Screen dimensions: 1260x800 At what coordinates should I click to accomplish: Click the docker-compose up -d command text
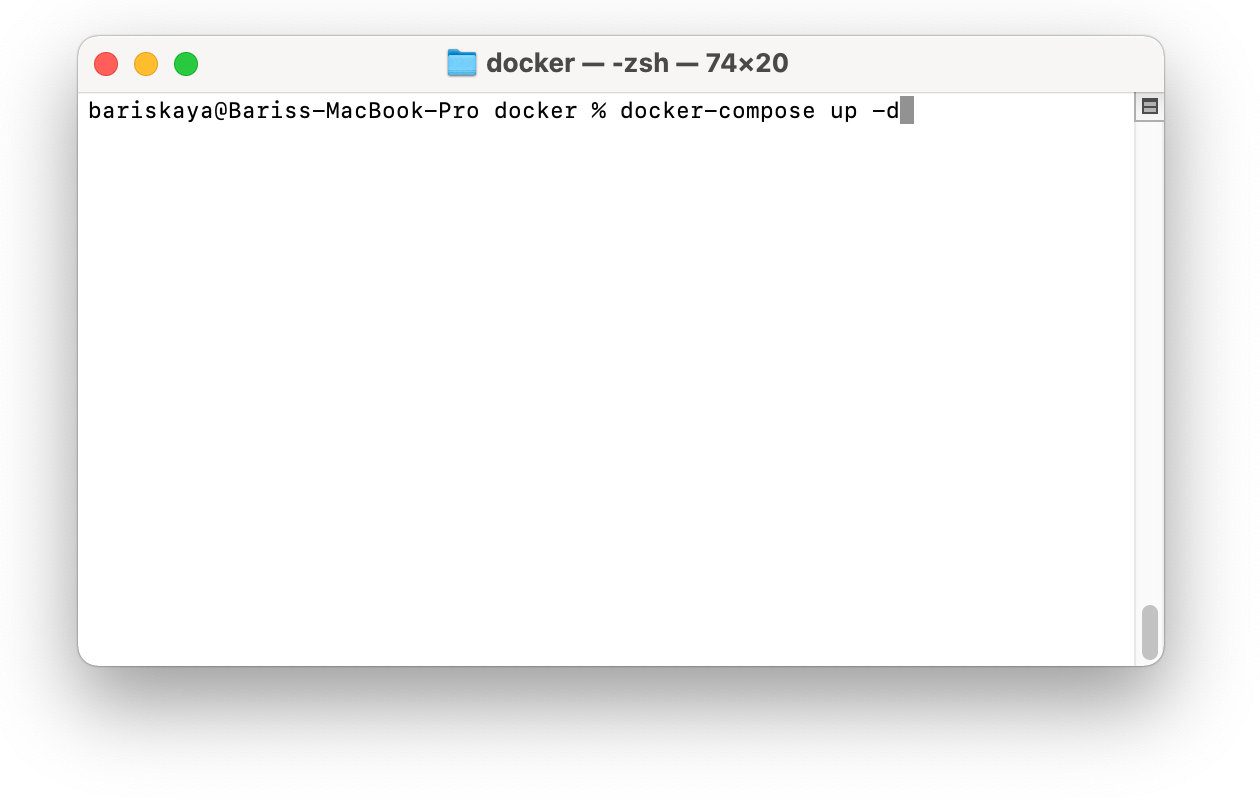pos(758,111)
